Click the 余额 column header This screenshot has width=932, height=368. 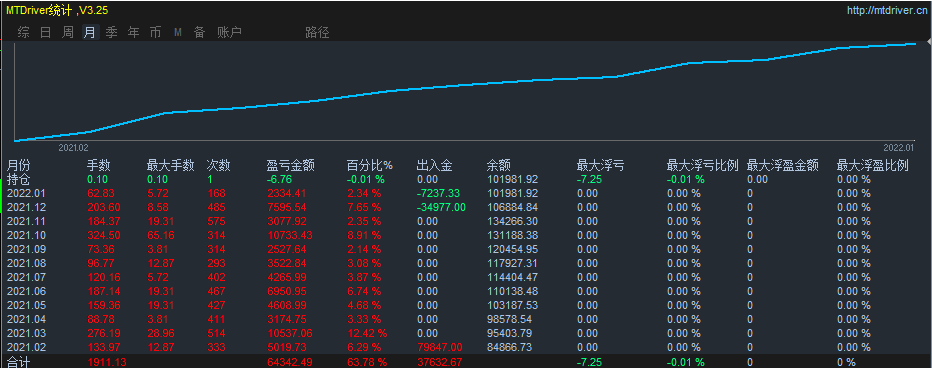click(x=498, y=166)
